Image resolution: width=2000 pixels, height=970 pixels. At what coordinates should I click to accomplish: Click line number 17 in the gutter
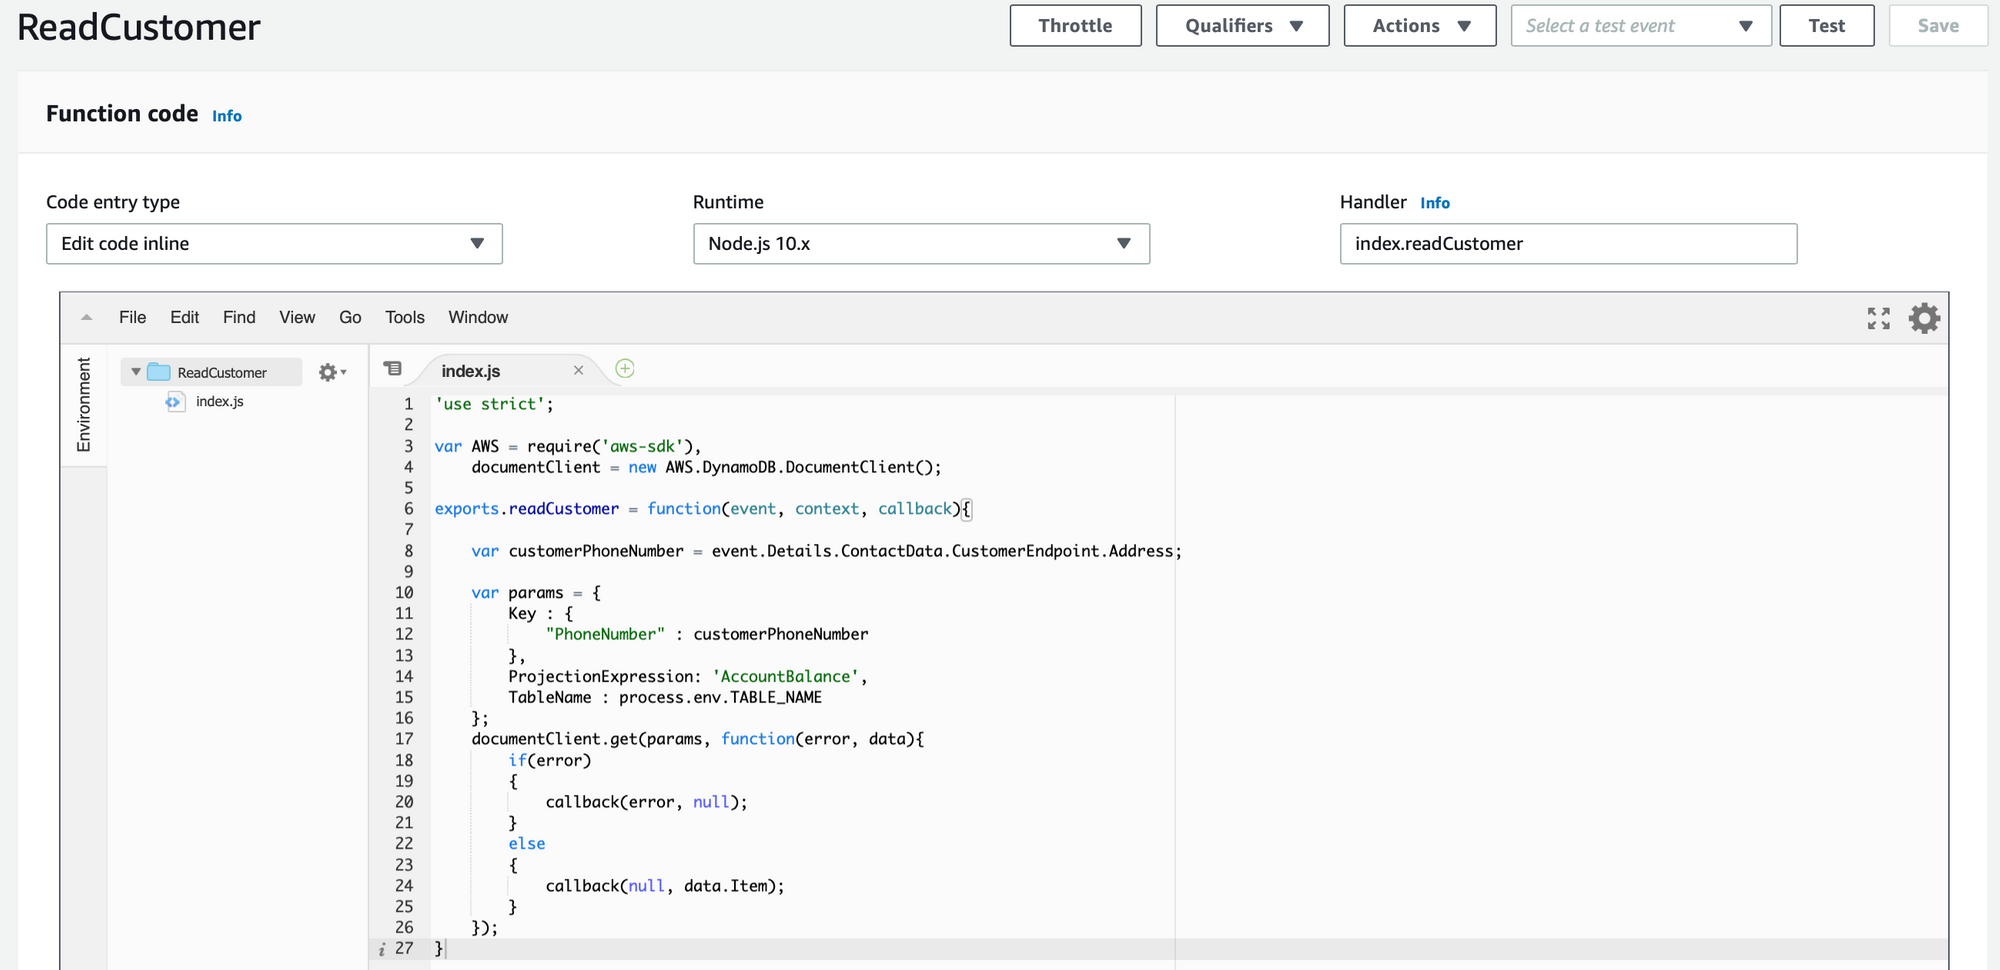click(x=404, y=739)
